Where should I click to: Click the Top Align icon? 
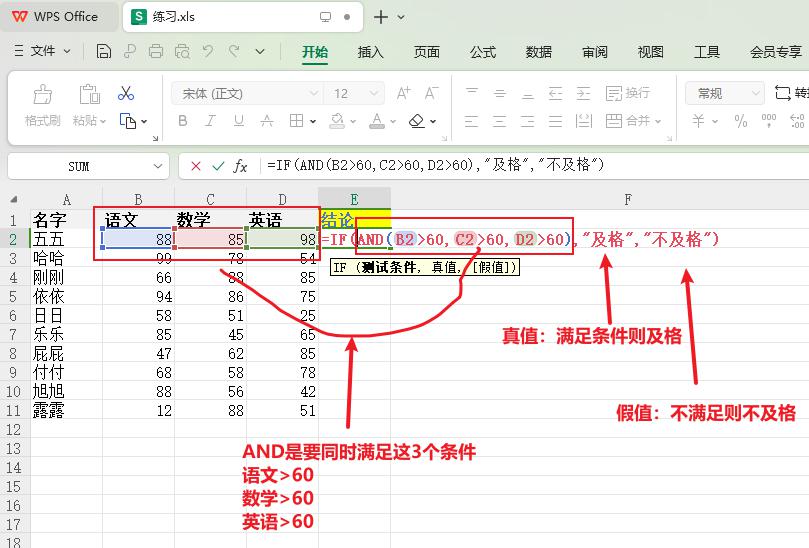click(x=472, y=93)
